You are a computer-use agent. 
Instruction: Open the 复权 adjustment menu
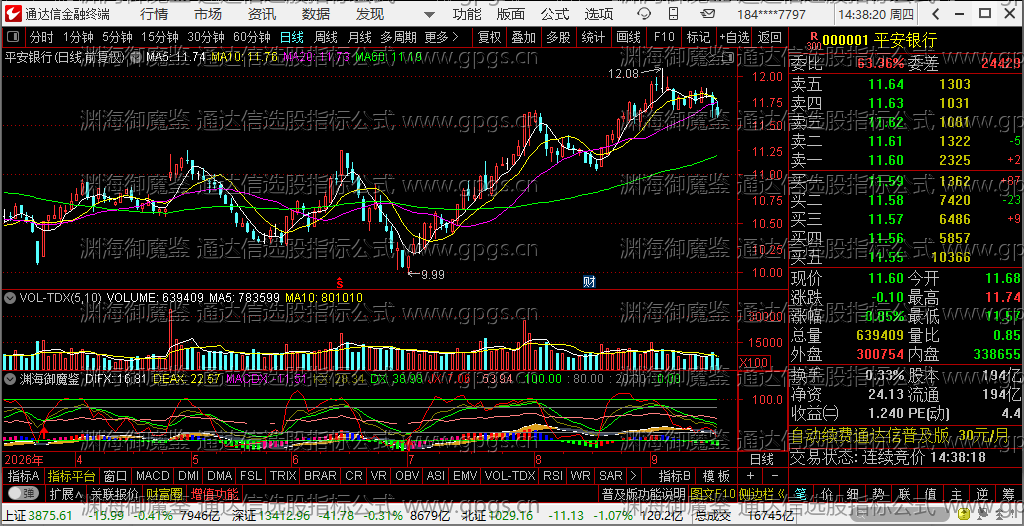point(489,37)
